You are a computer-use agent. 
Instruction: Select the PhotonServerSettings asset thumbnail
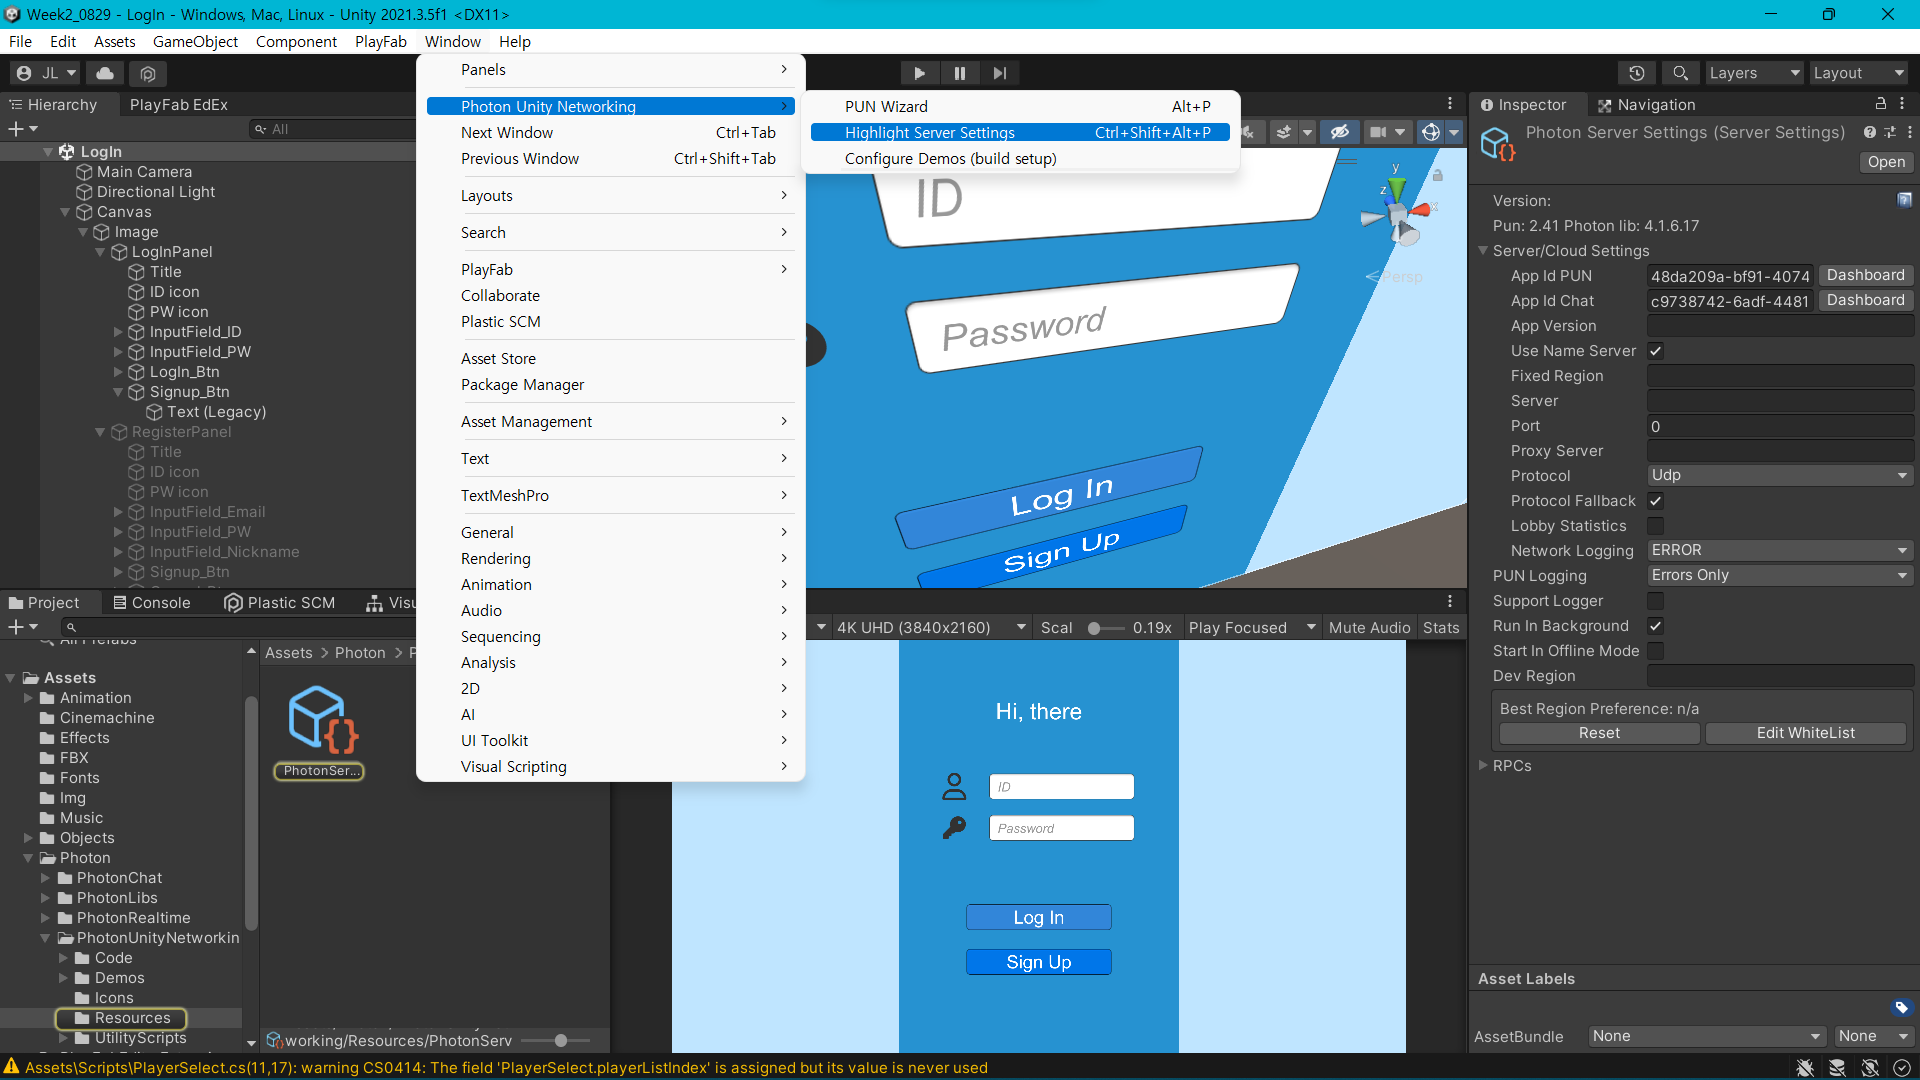point(322,719)
